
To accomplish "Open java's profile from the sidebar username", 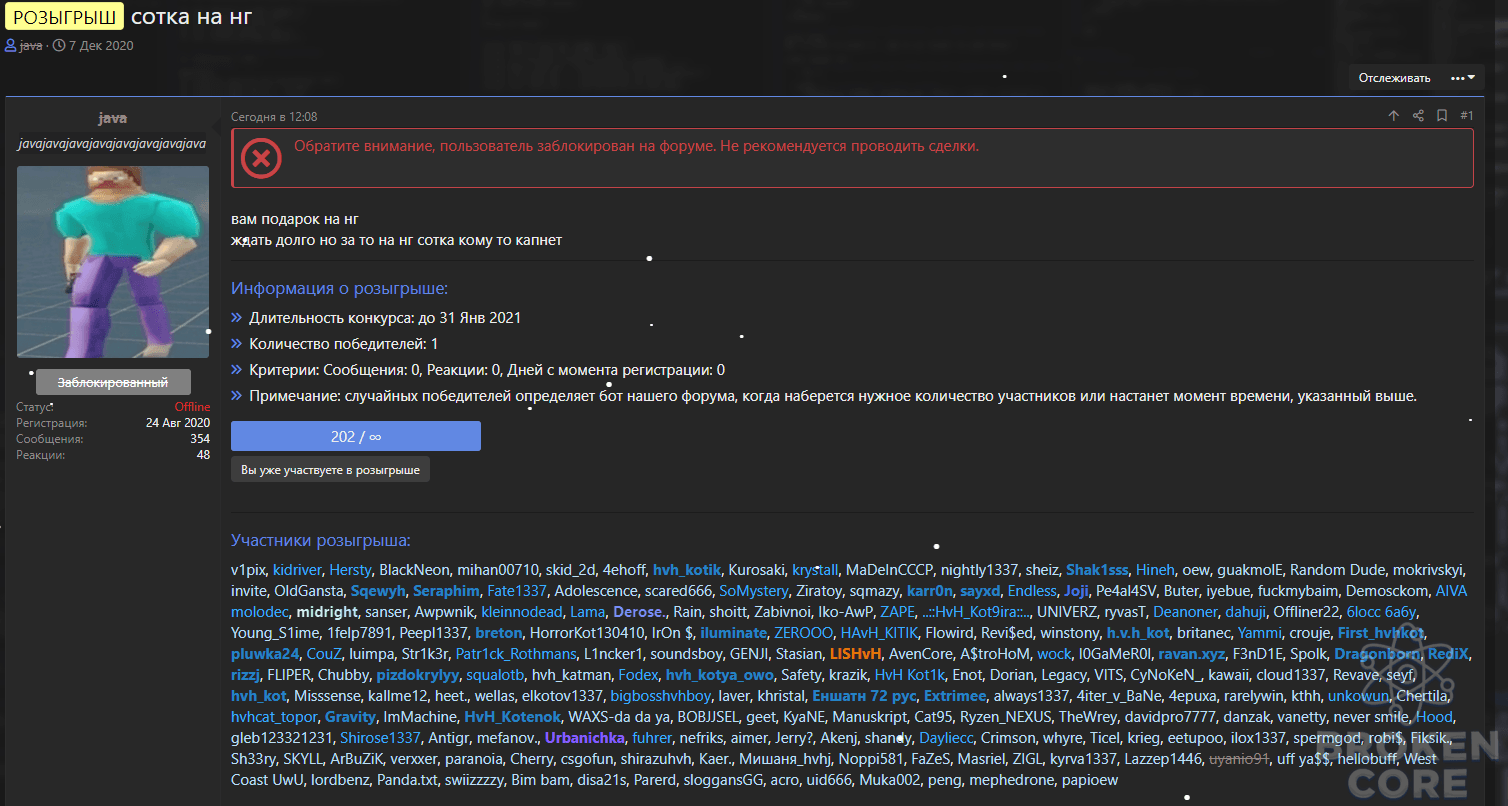I will (x=113, y=118).
